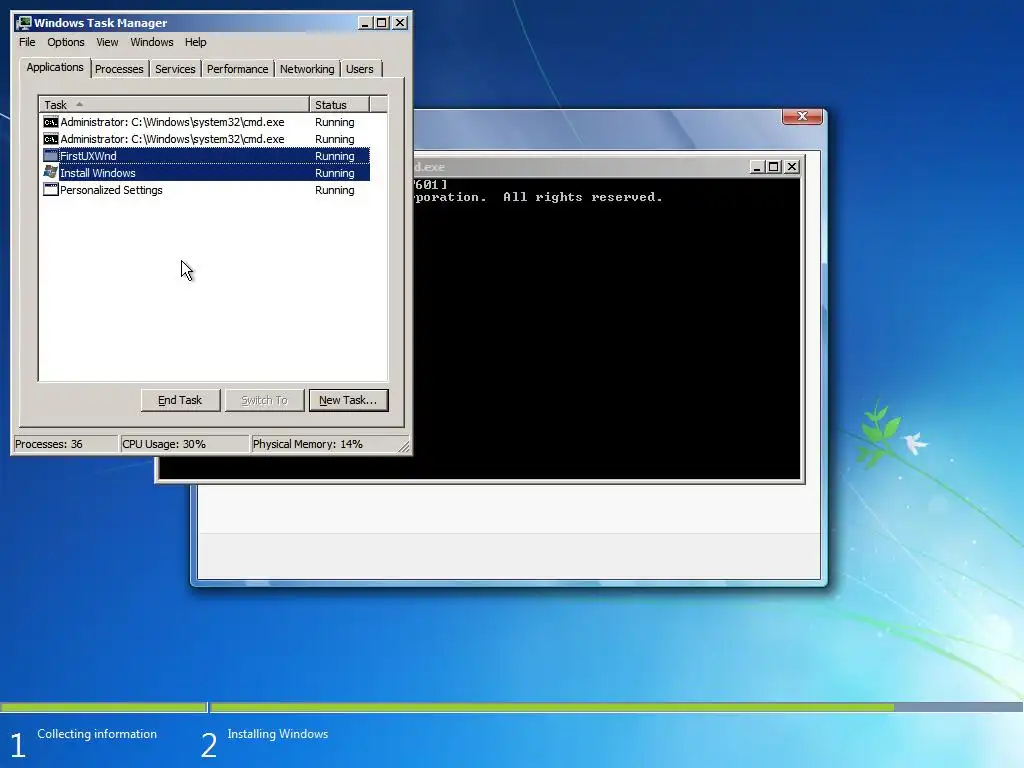
Task: Click the Processes: 36 status entry
Action: coord(65,444)
